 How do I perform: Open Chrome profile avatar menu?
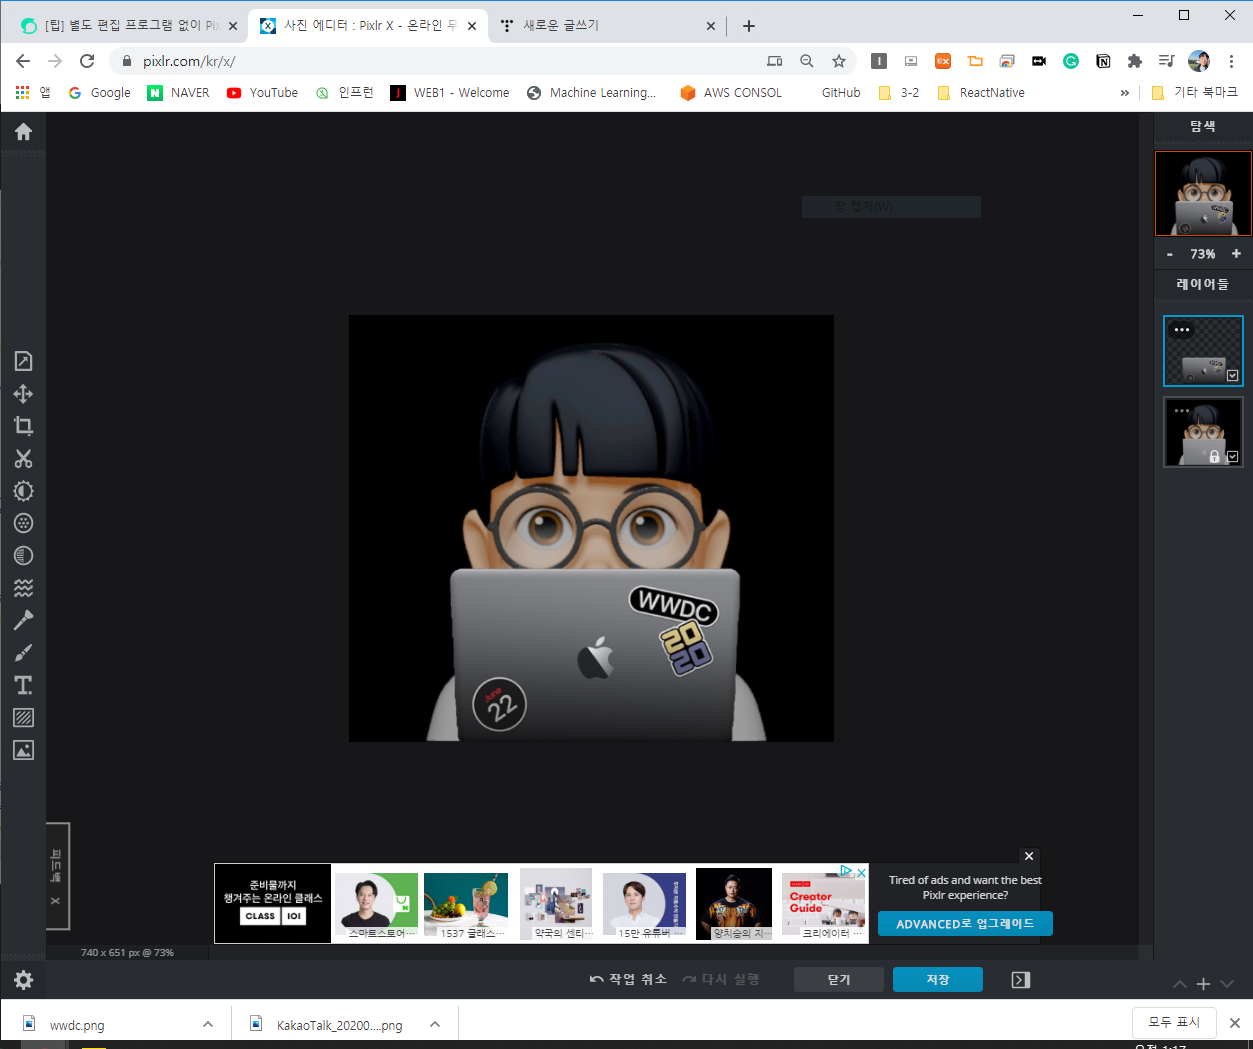1198,61
